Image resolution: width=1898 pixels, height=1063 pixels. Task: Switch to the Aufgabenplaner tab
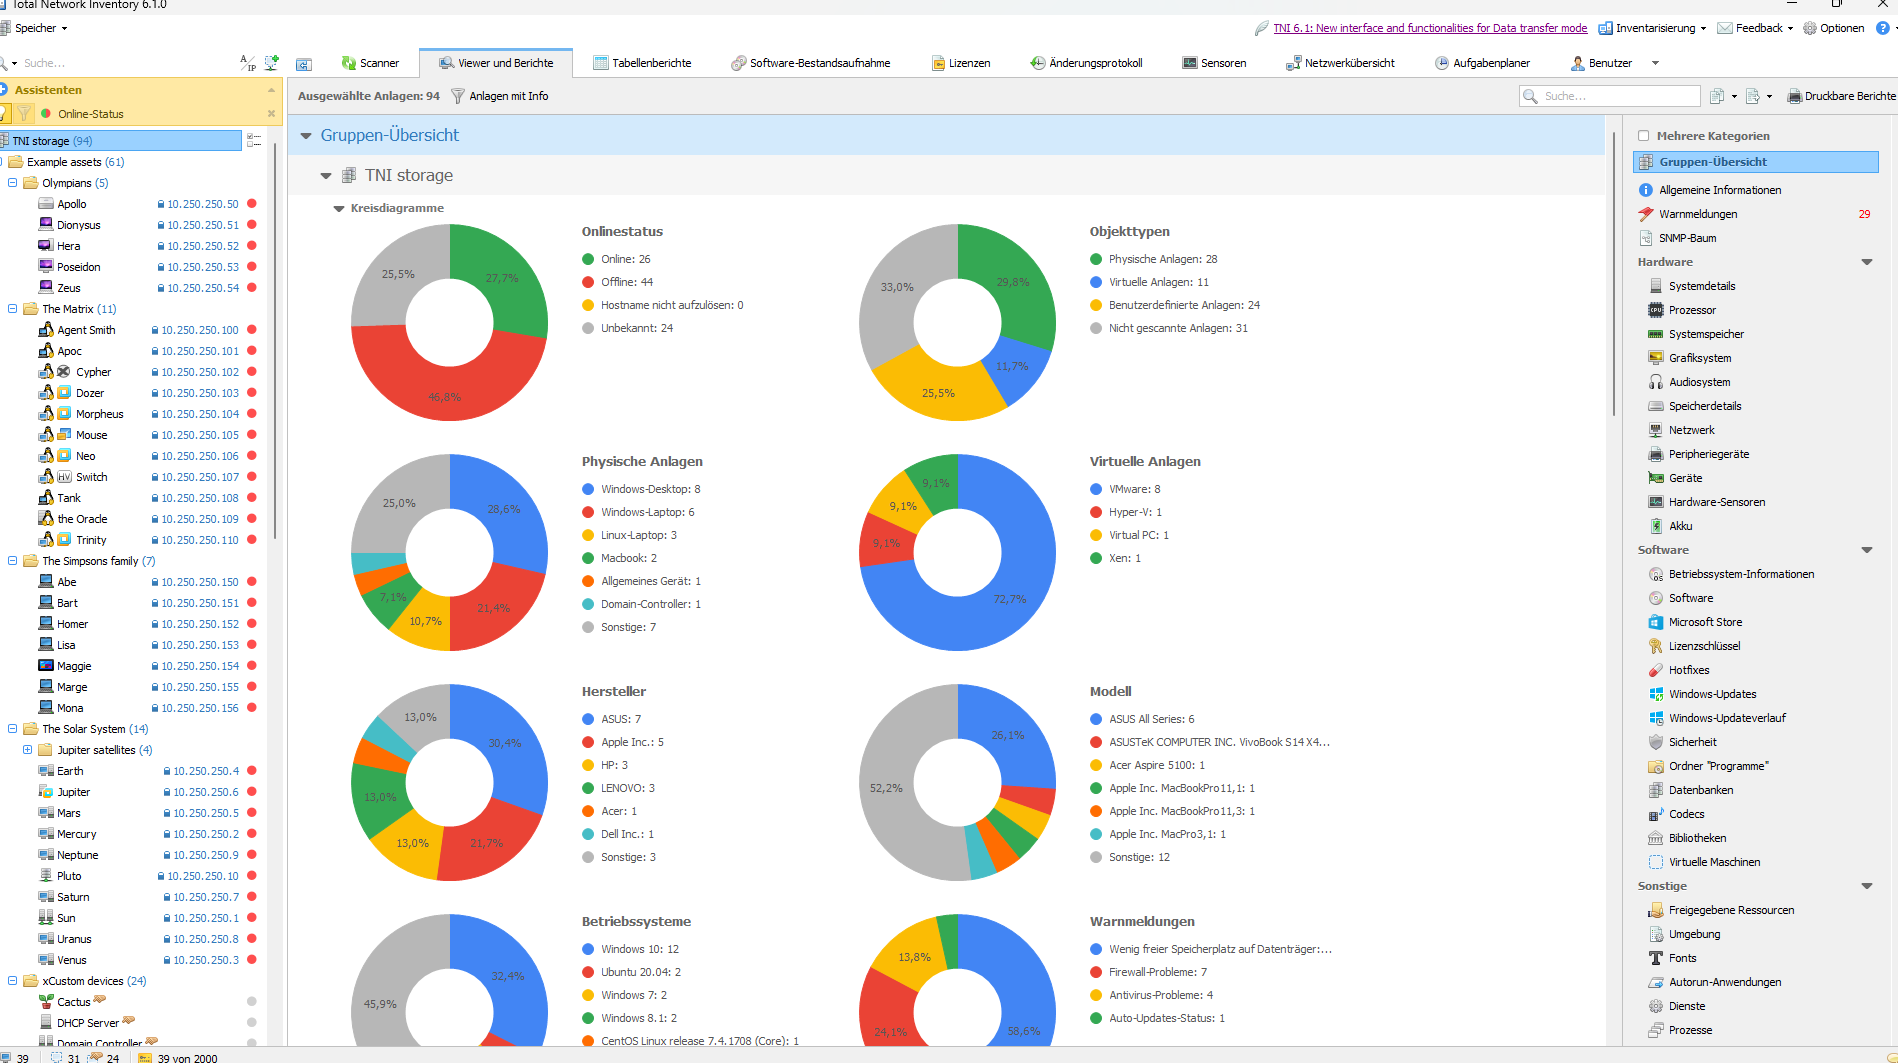1483,63
